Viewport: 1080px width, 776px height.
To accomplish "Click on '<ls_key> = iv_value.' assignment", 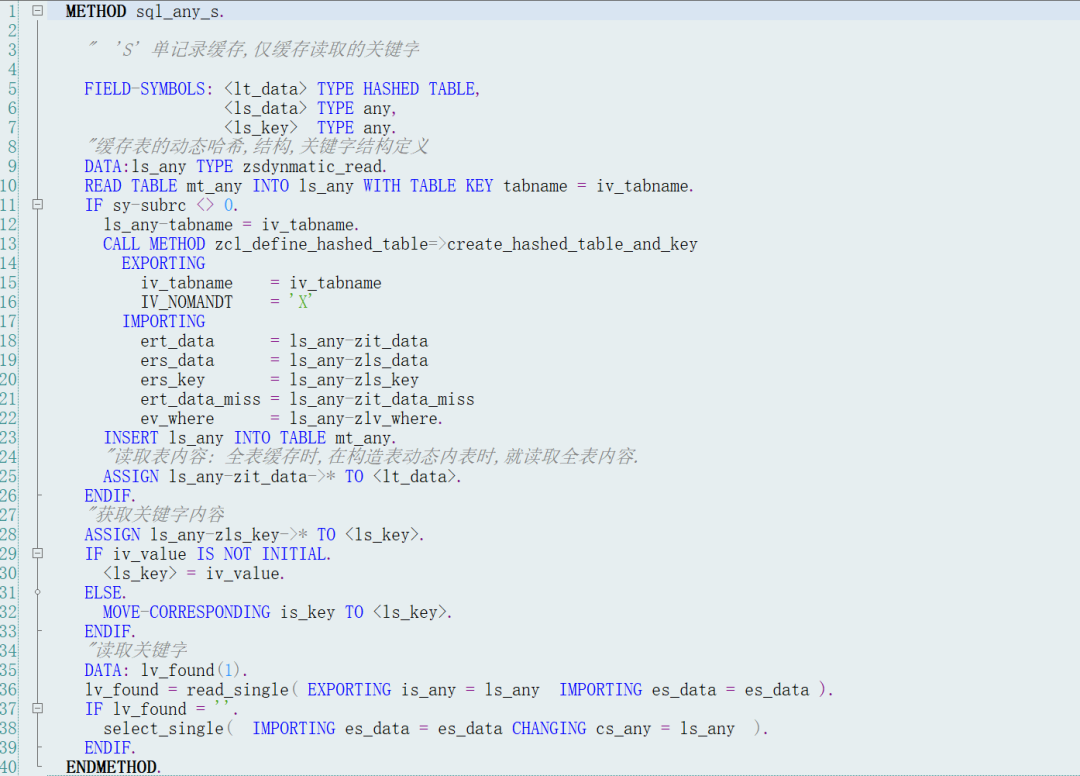I will point(194,574).
